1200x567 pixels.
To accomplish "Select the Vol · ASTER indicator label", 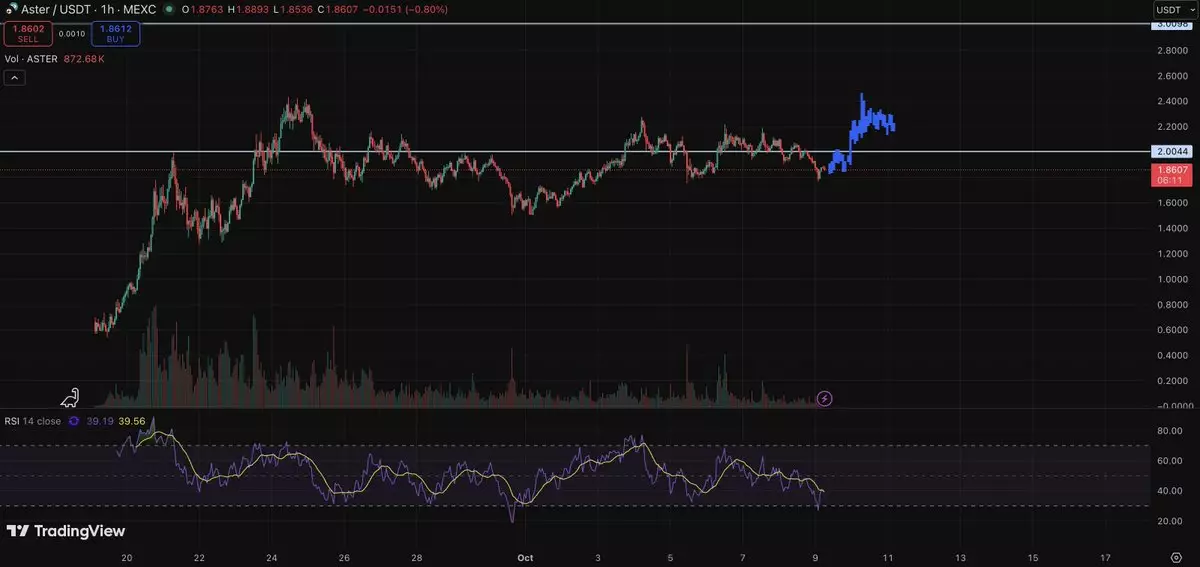I will tap(32, 59).
